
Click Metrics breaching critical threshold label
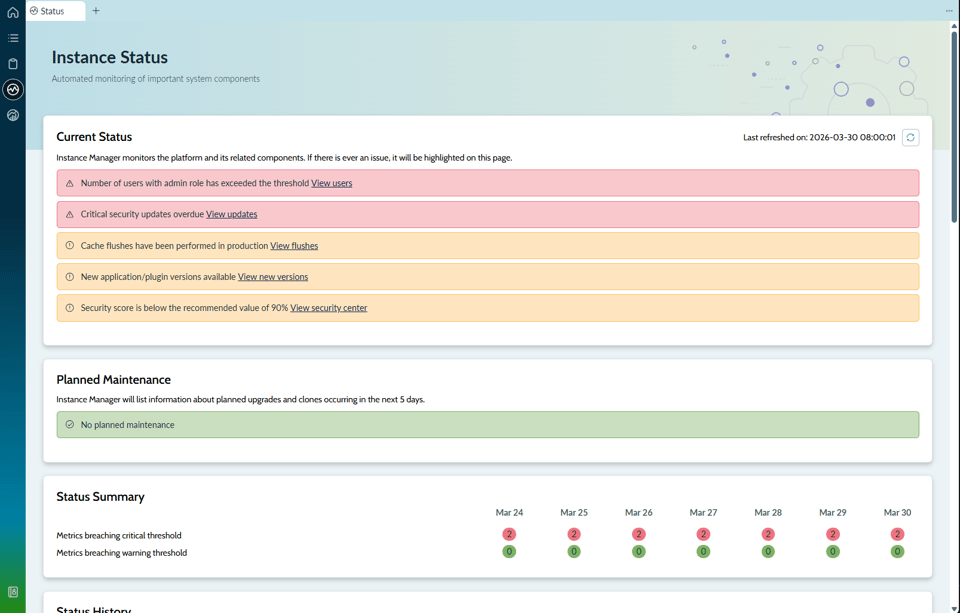tap(119, 535)
